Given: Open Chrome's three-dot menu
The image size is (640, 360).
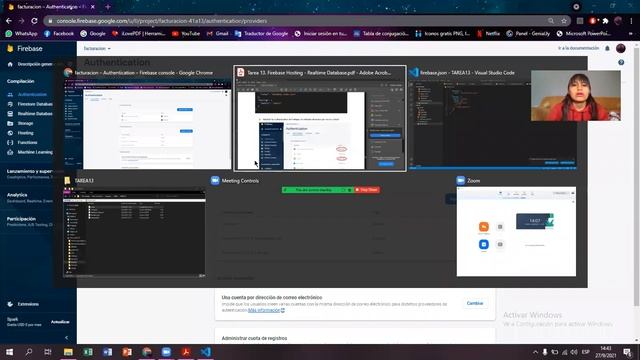Looking at the screenshot, I should pyautogui.click(x=631, y=21).
